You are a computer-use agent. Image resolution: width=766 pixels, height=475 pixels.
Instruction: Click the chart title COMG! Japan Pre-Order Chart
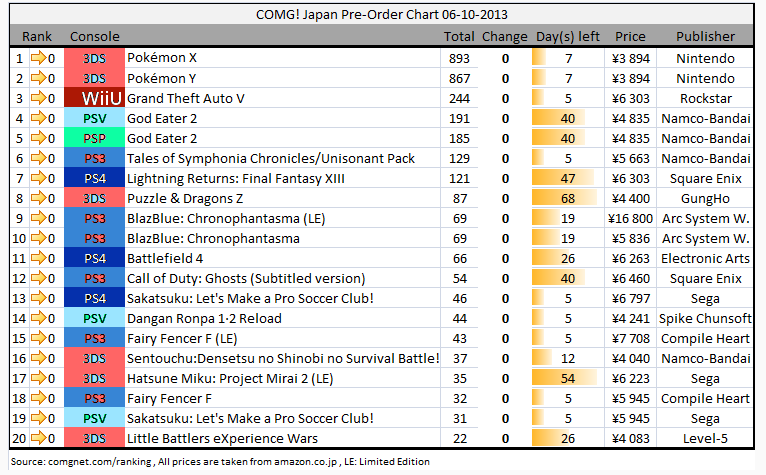383,15
